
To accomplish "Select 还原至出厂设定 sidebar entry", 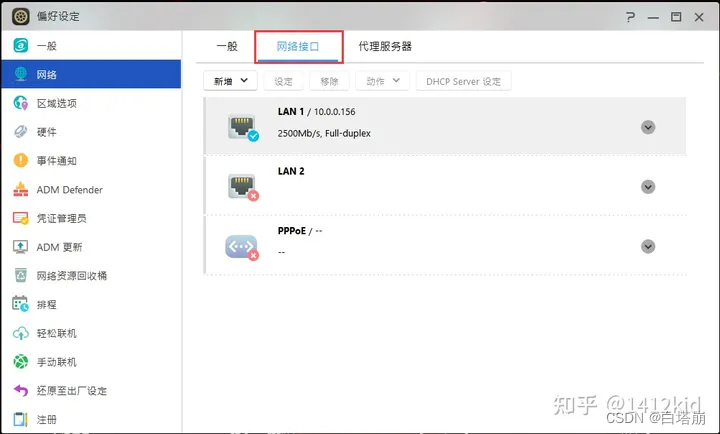I will click(x=91, y=391).
